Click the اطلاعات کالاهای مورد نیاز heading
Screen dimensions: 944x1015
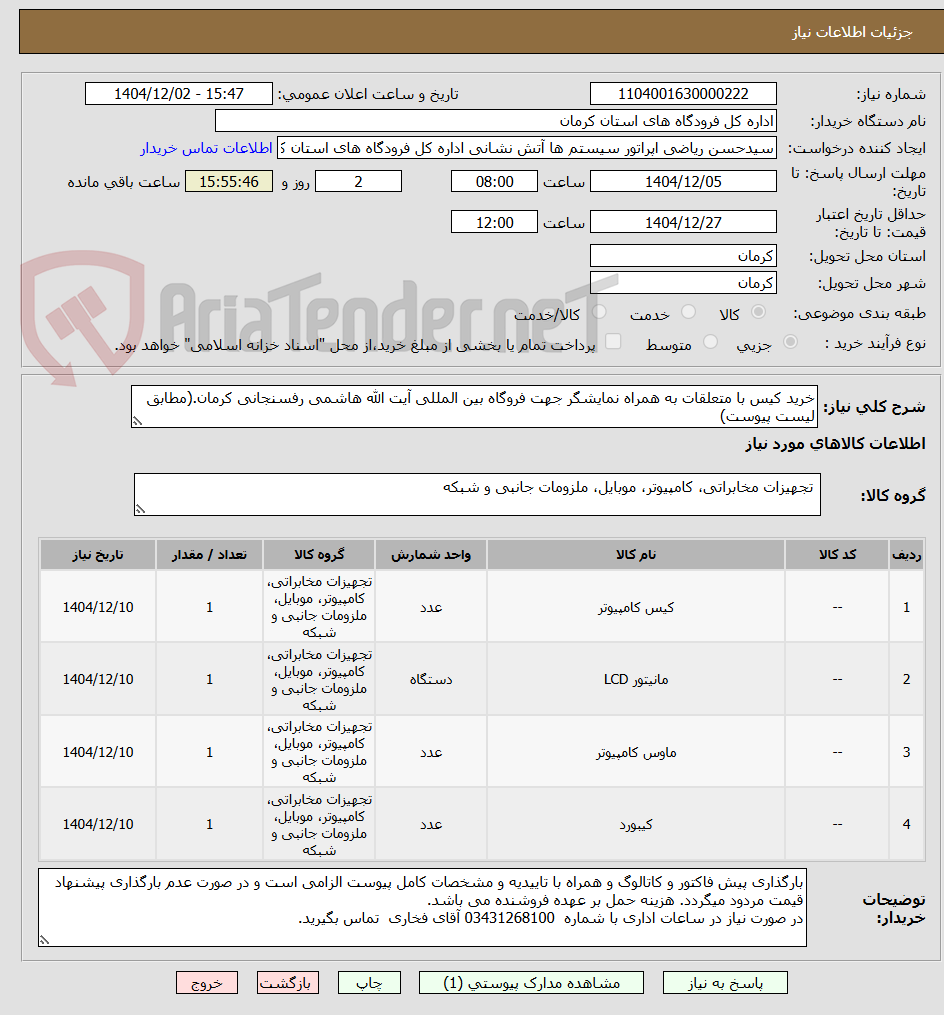point(835,443)
